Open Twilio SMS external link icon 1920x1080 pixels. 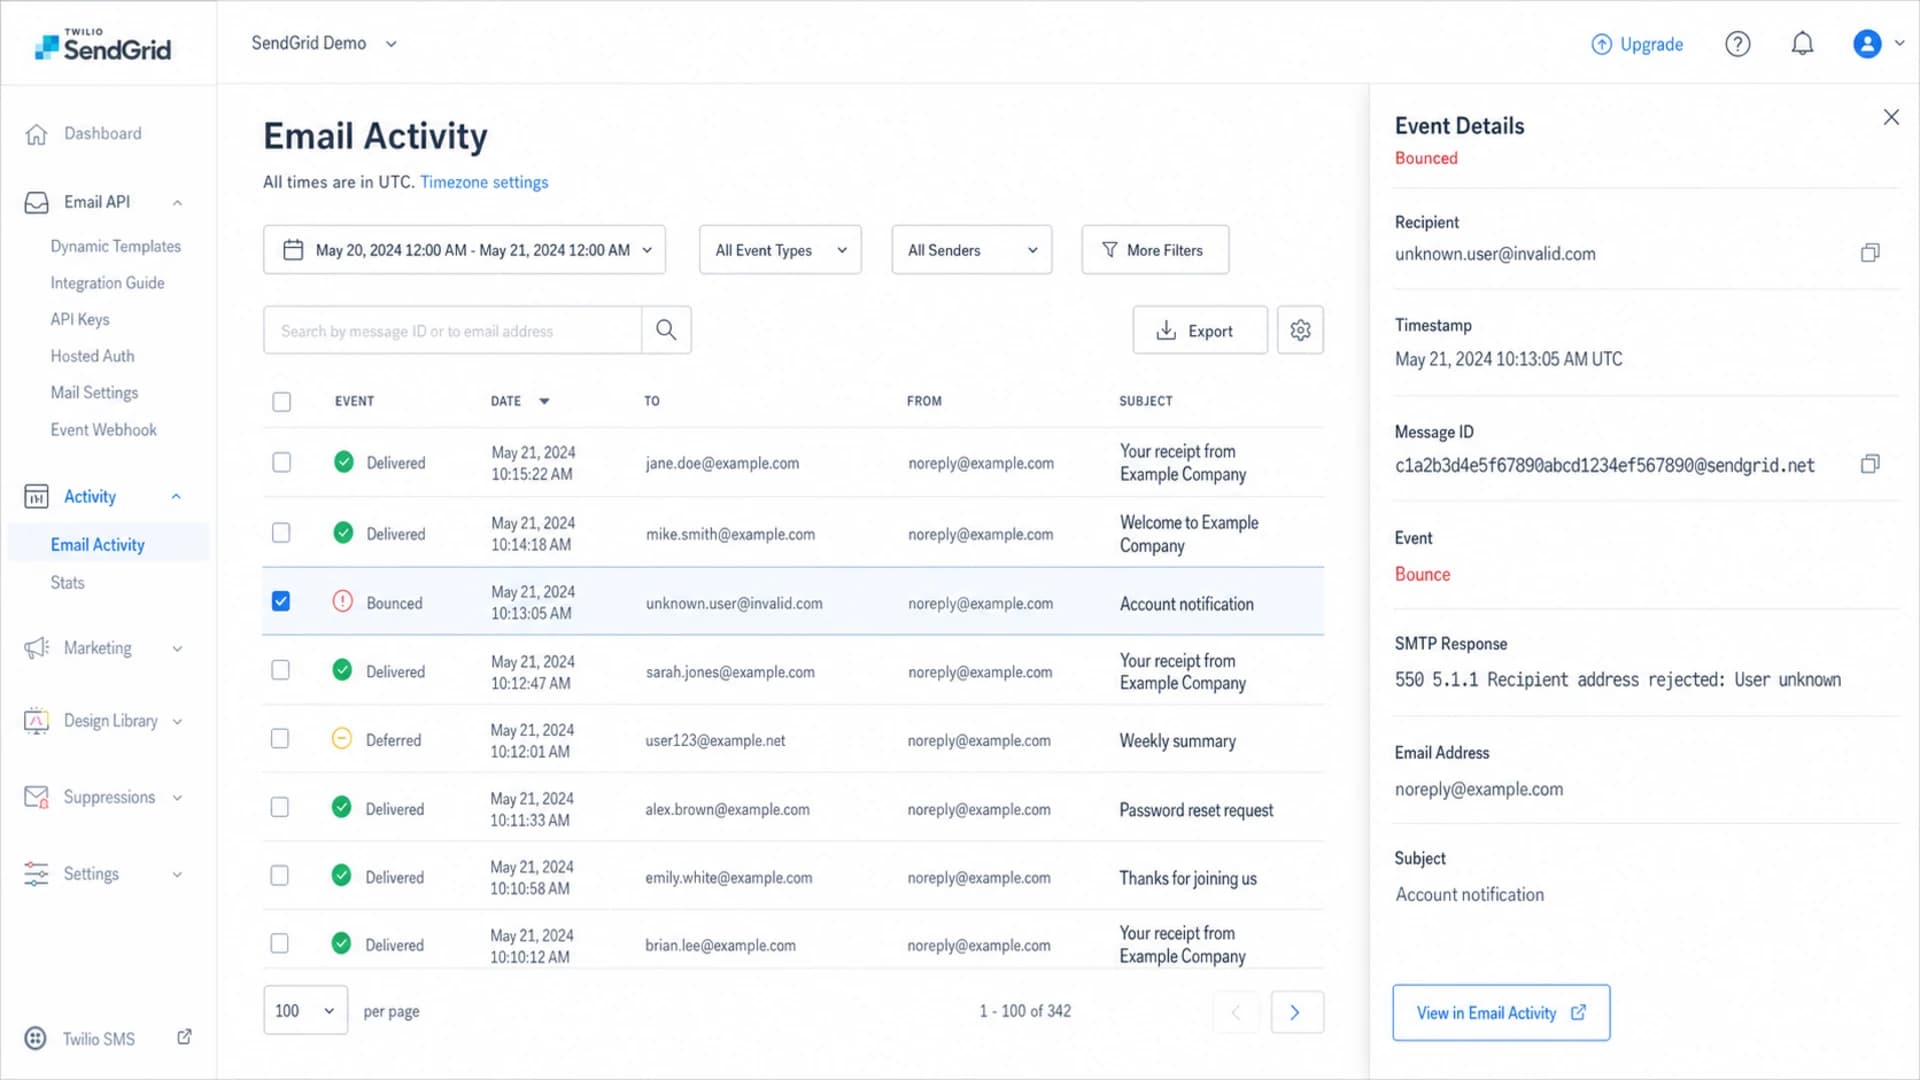[184, 1037]
